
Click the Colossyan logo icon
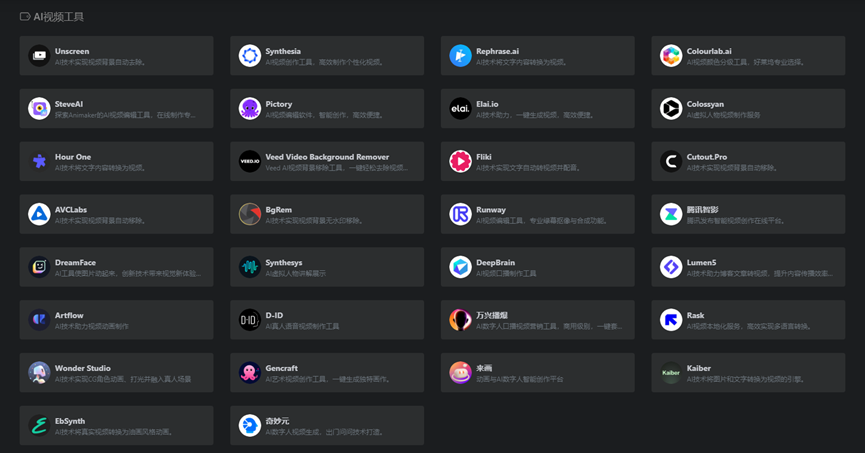(671, 109)
